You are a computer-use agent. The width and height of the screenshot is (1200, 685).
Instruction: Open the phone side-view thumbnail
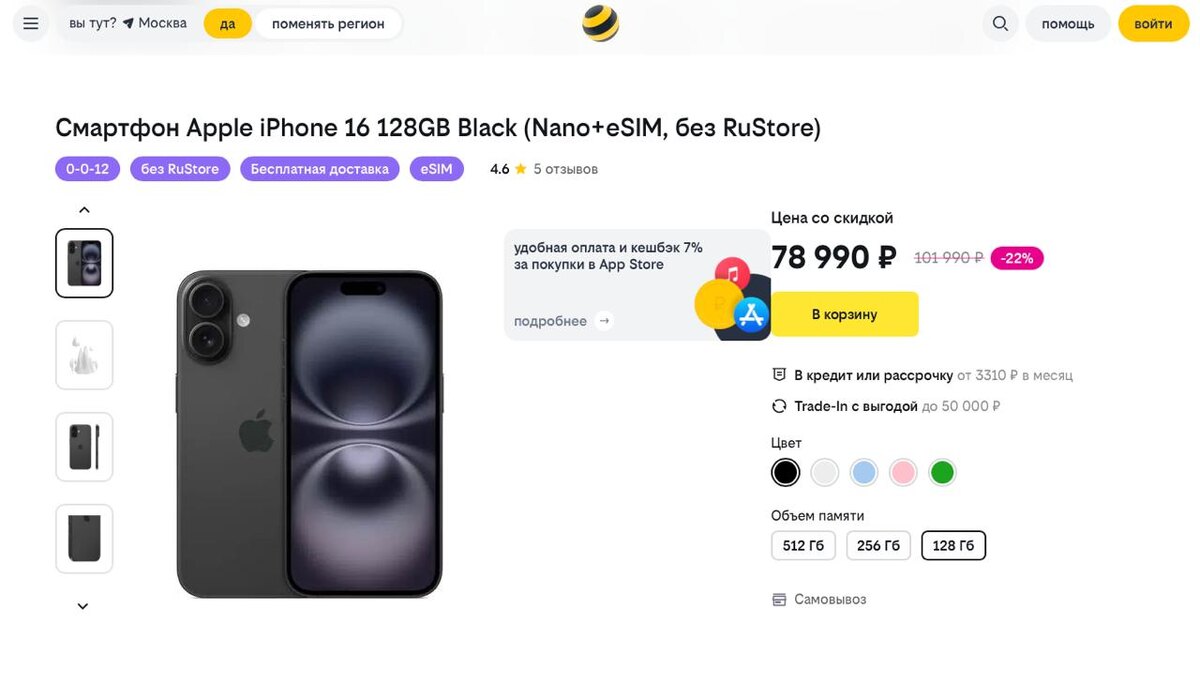[x=84, y=447]
